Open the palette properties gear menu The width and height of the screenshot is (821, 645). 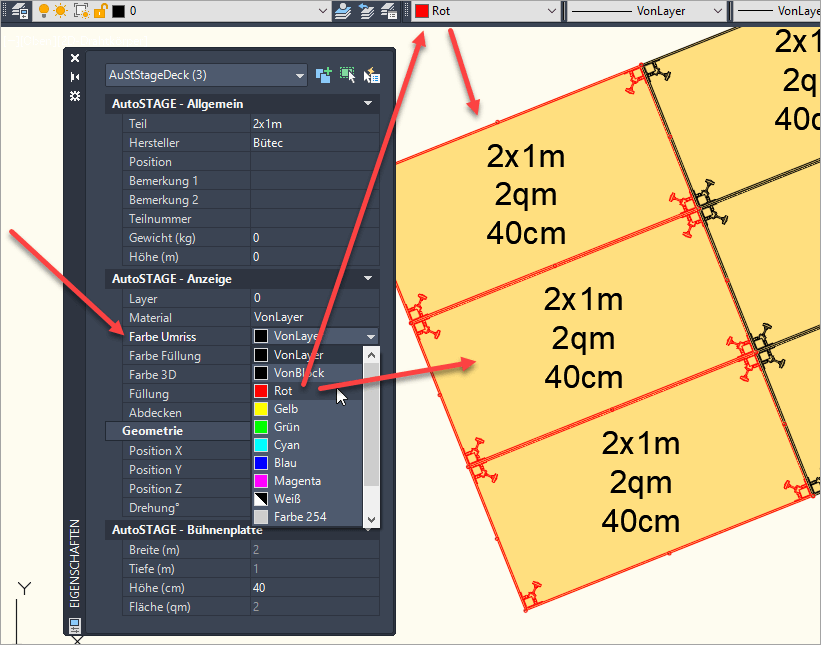(x=75, y=96)
